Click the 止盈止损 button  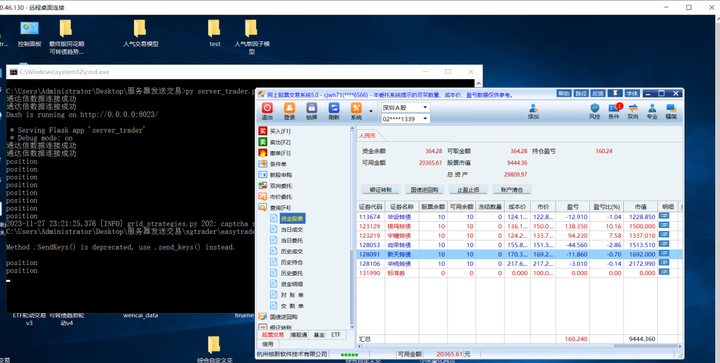pyautogui.click(x=468, y=190)
